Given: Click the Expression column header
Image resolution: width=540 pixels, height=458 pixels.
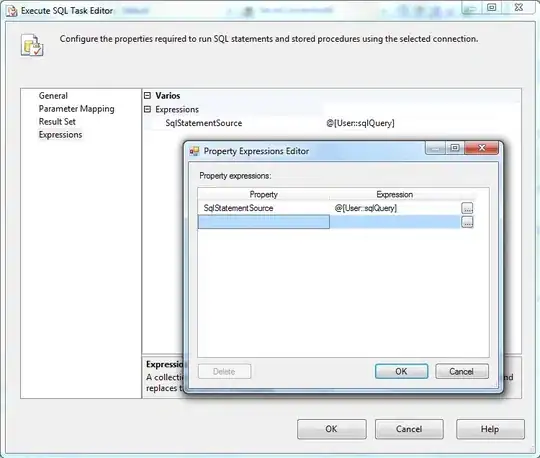Looking at the screenshot, I should click(395, 195).
